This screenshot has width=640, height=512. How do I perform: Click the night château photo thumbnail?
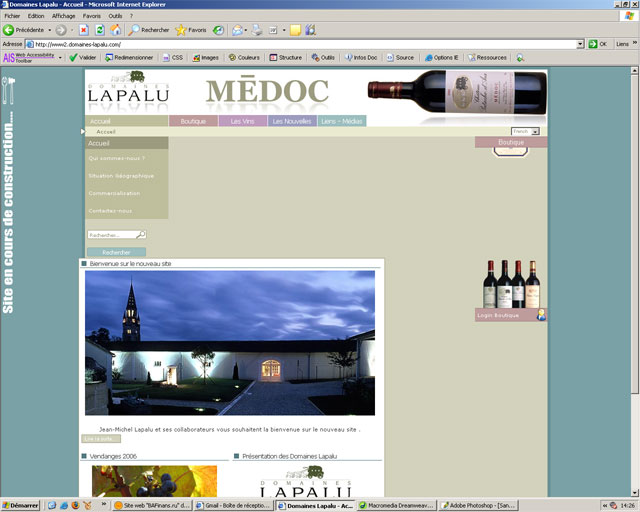tap(230, 343)
